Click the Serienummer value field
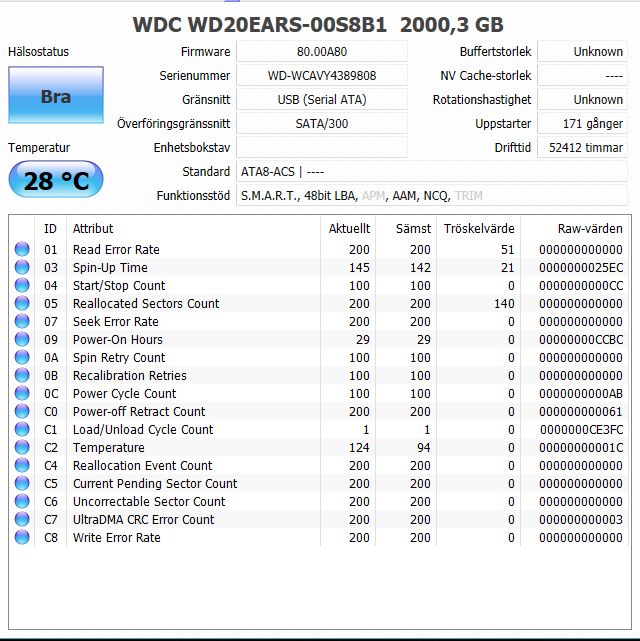 [x=322, y=76]
